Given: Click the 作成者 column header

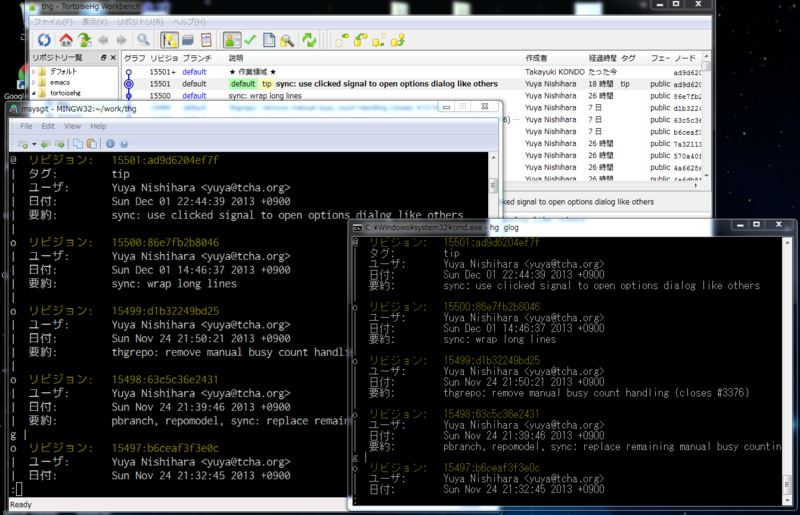Looking at the screenshot, I should click(536, 58).
